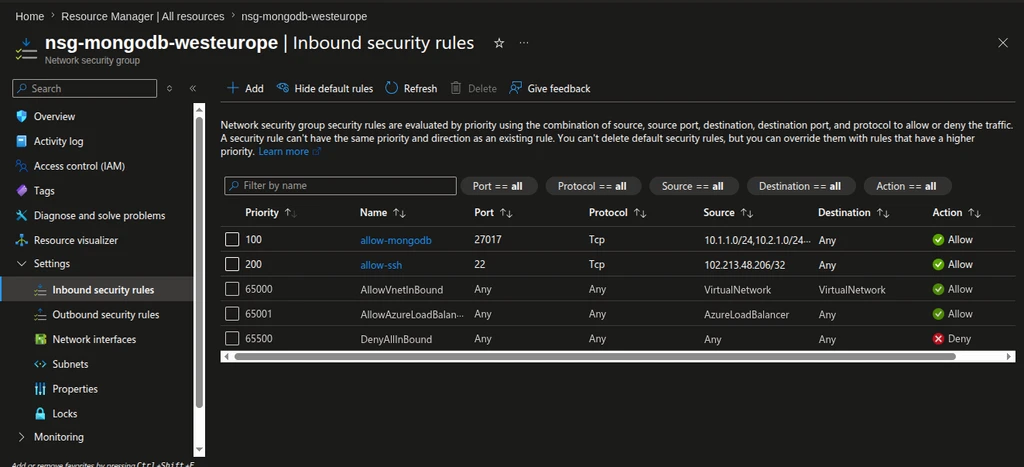Click the plus Add icon
This screenshot has height=467, width=1024.
pos(232,88)
